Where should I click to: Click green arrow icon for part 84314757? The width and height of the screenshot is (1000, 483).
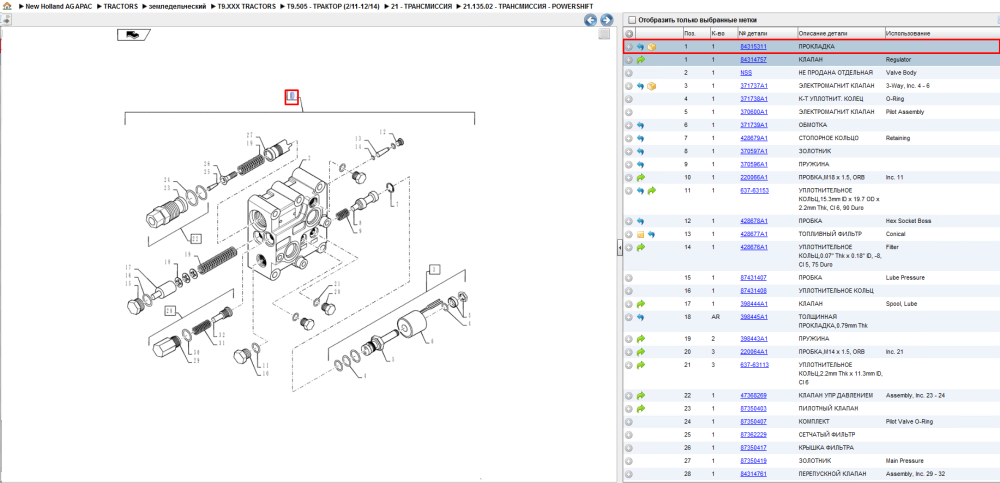(641, 60)
